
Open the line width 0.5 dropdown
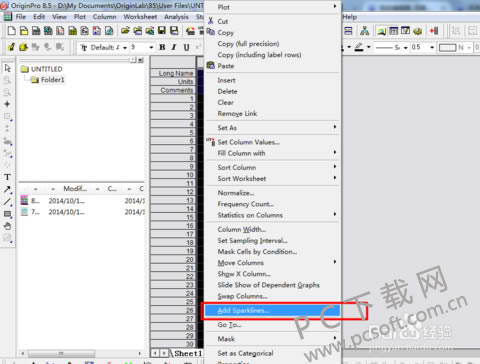click(432, 48)
